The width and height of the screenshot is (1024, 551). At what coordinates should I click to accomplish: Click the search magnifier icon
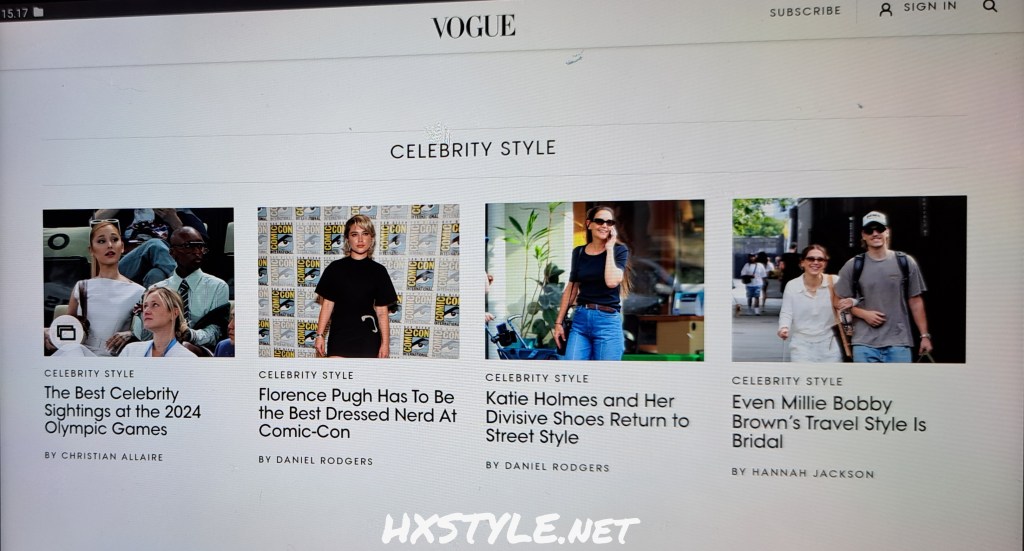pos(990,6)
